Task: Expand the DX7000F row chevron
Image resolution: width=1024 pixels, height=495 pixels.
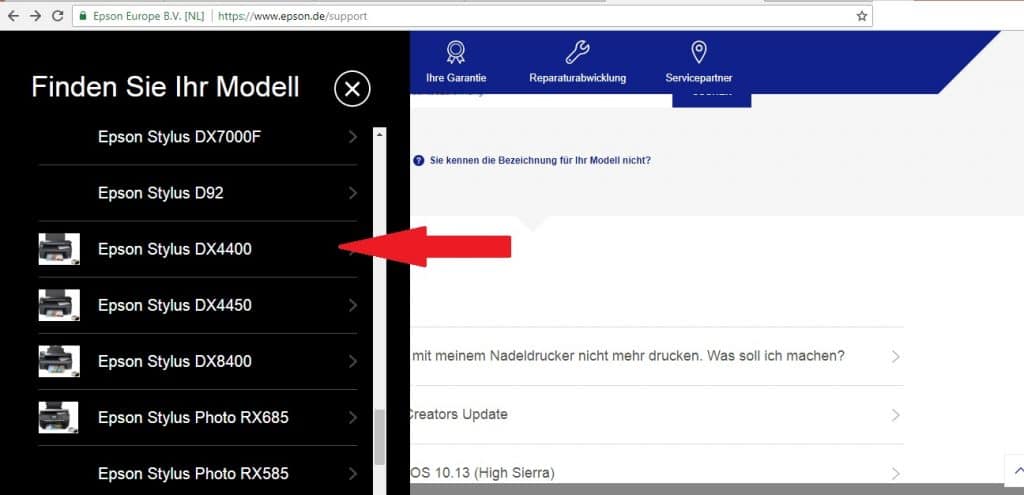Action: 353,137
